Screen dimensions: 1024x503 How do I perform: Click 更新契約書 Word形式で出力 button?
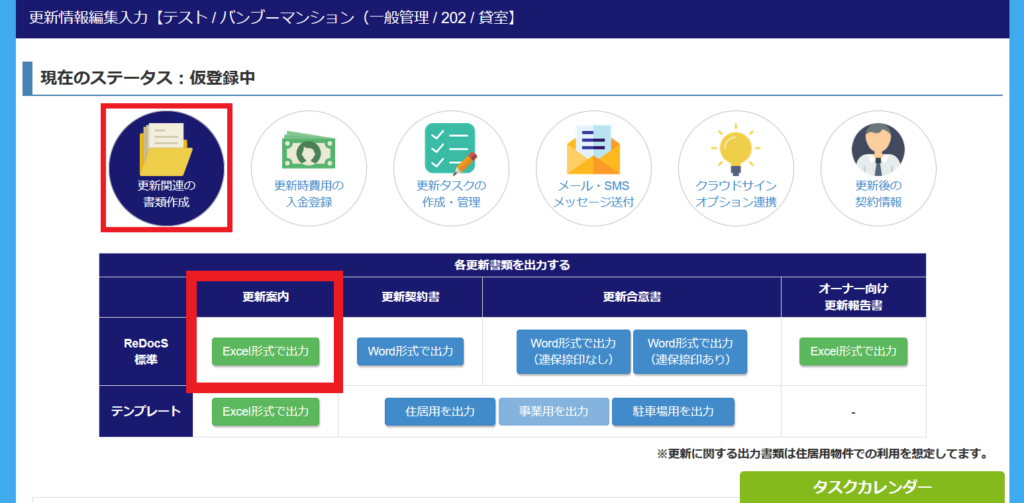(x=410, y=351)
